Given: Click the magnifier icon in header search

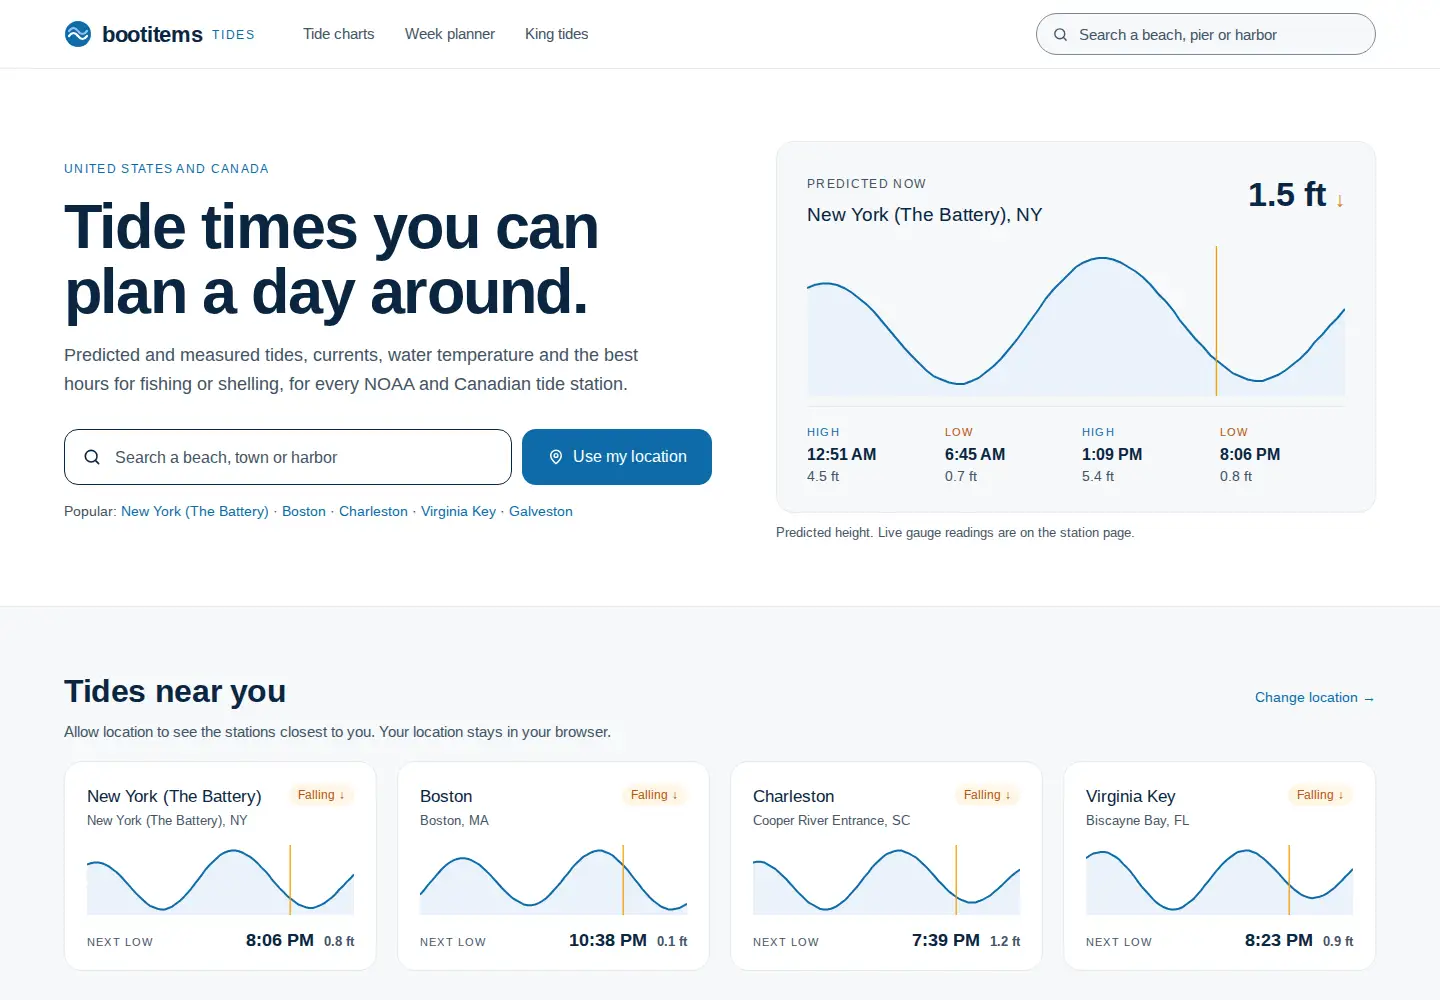Looking at the screenshot, I should tap(1060, 35).
